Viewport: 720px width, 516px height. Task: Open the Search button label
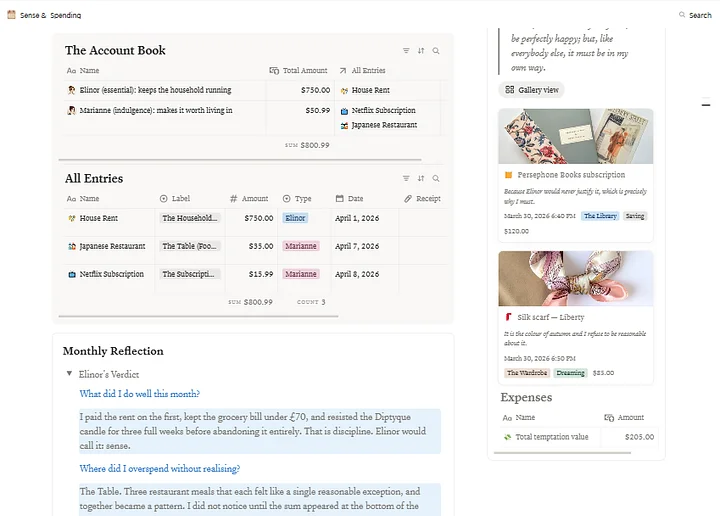tap(700, 15)
